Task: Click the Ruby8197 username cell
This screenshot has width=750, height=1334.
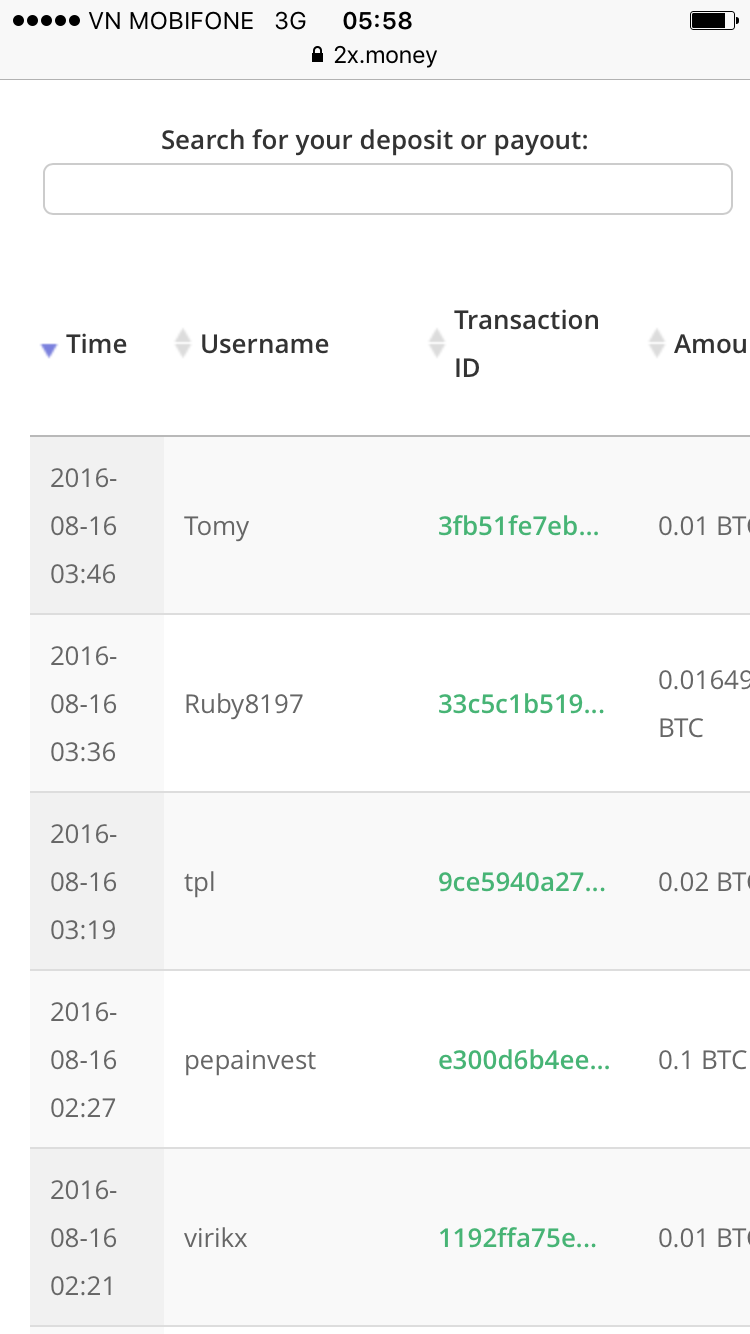Action: pyautogui.click(x=243, y=704)
